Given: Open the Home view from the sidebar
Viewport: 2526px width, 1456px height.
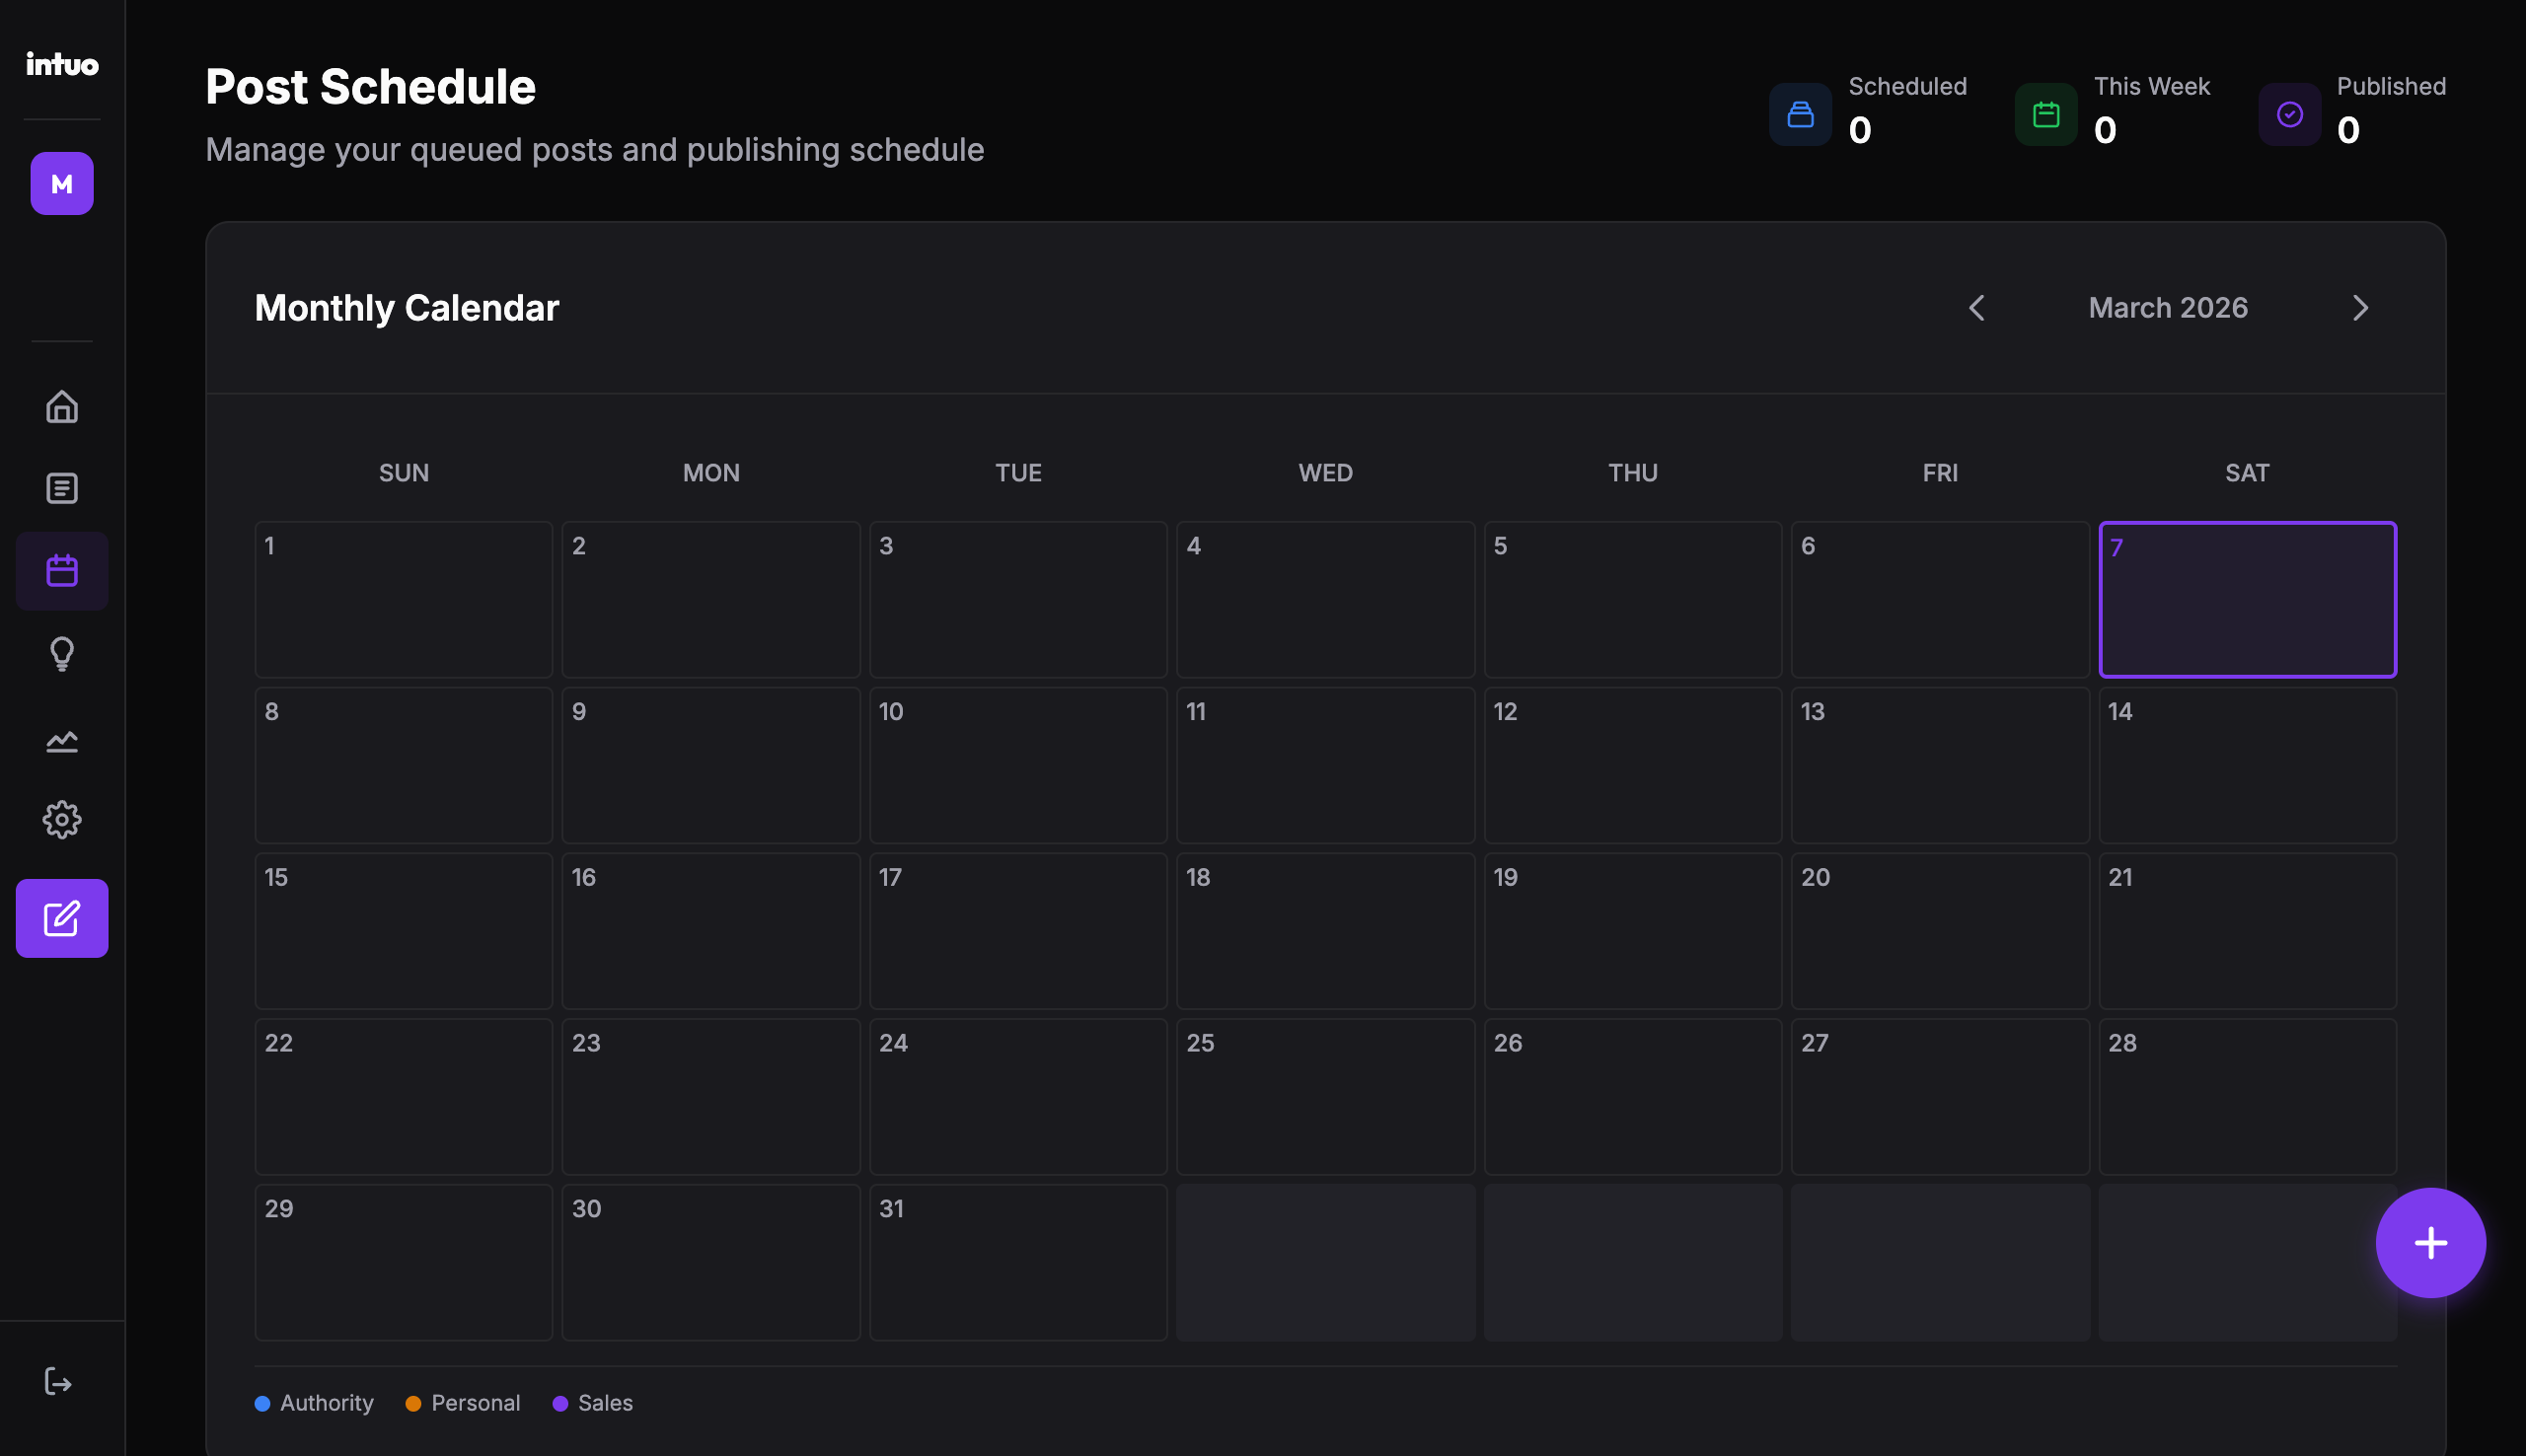Looking at the screenshot, I should pyautogui.click(x=62, y=407).
